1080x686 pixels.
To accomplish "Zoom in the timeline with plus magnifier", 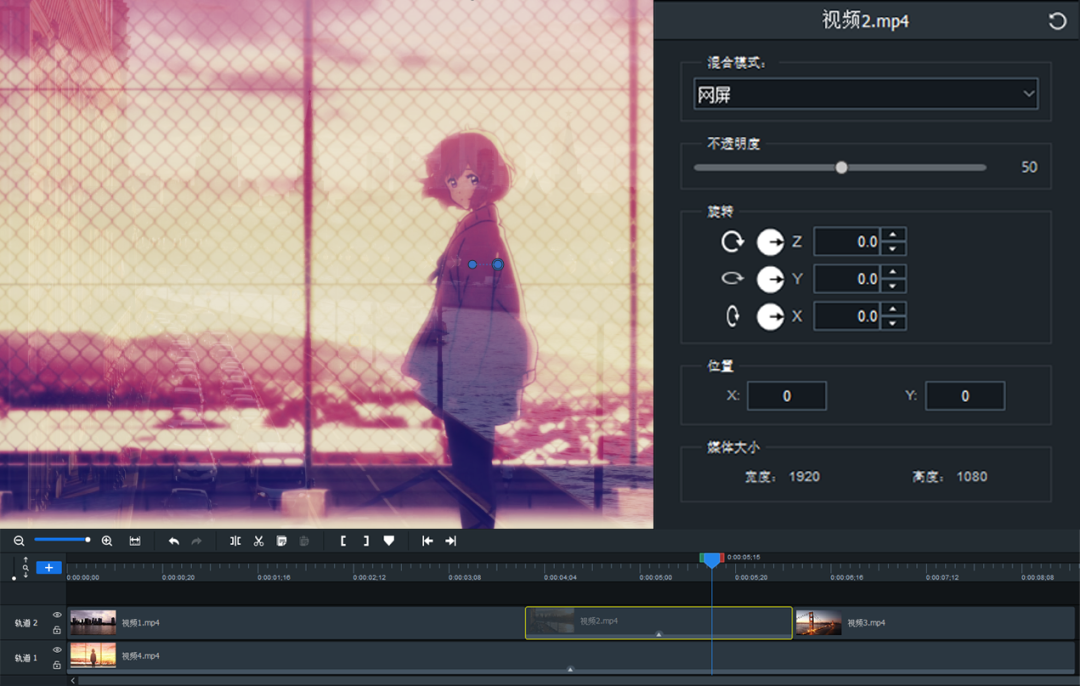I will [x=107, y=541].
